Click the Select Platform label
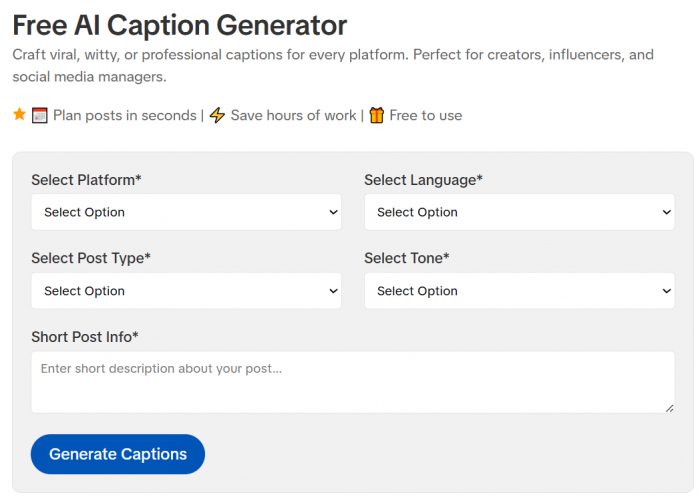 coord(86,180)
